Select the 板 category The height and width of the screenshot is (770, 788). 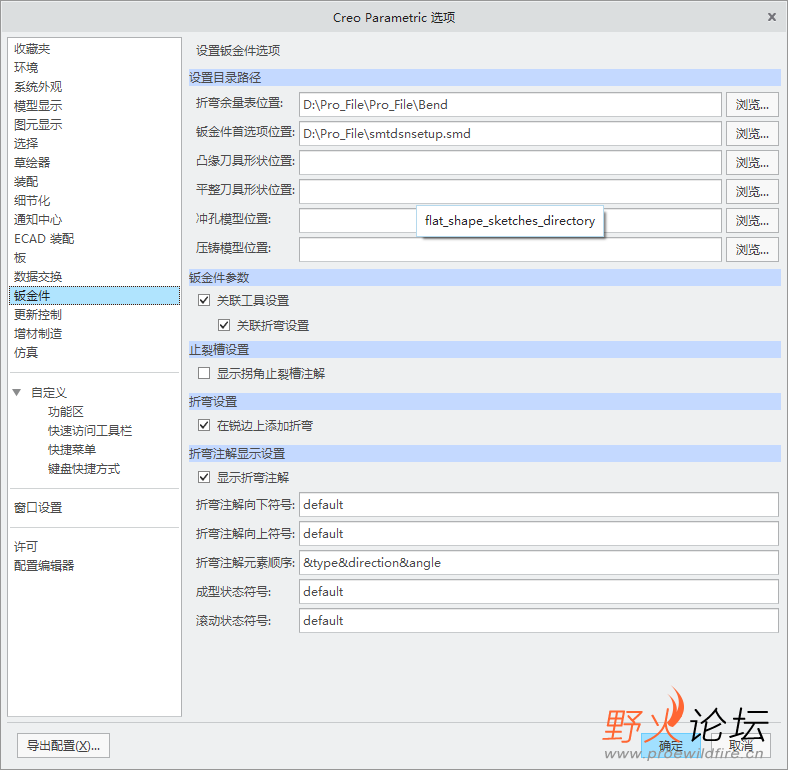(x=20, y=258)
